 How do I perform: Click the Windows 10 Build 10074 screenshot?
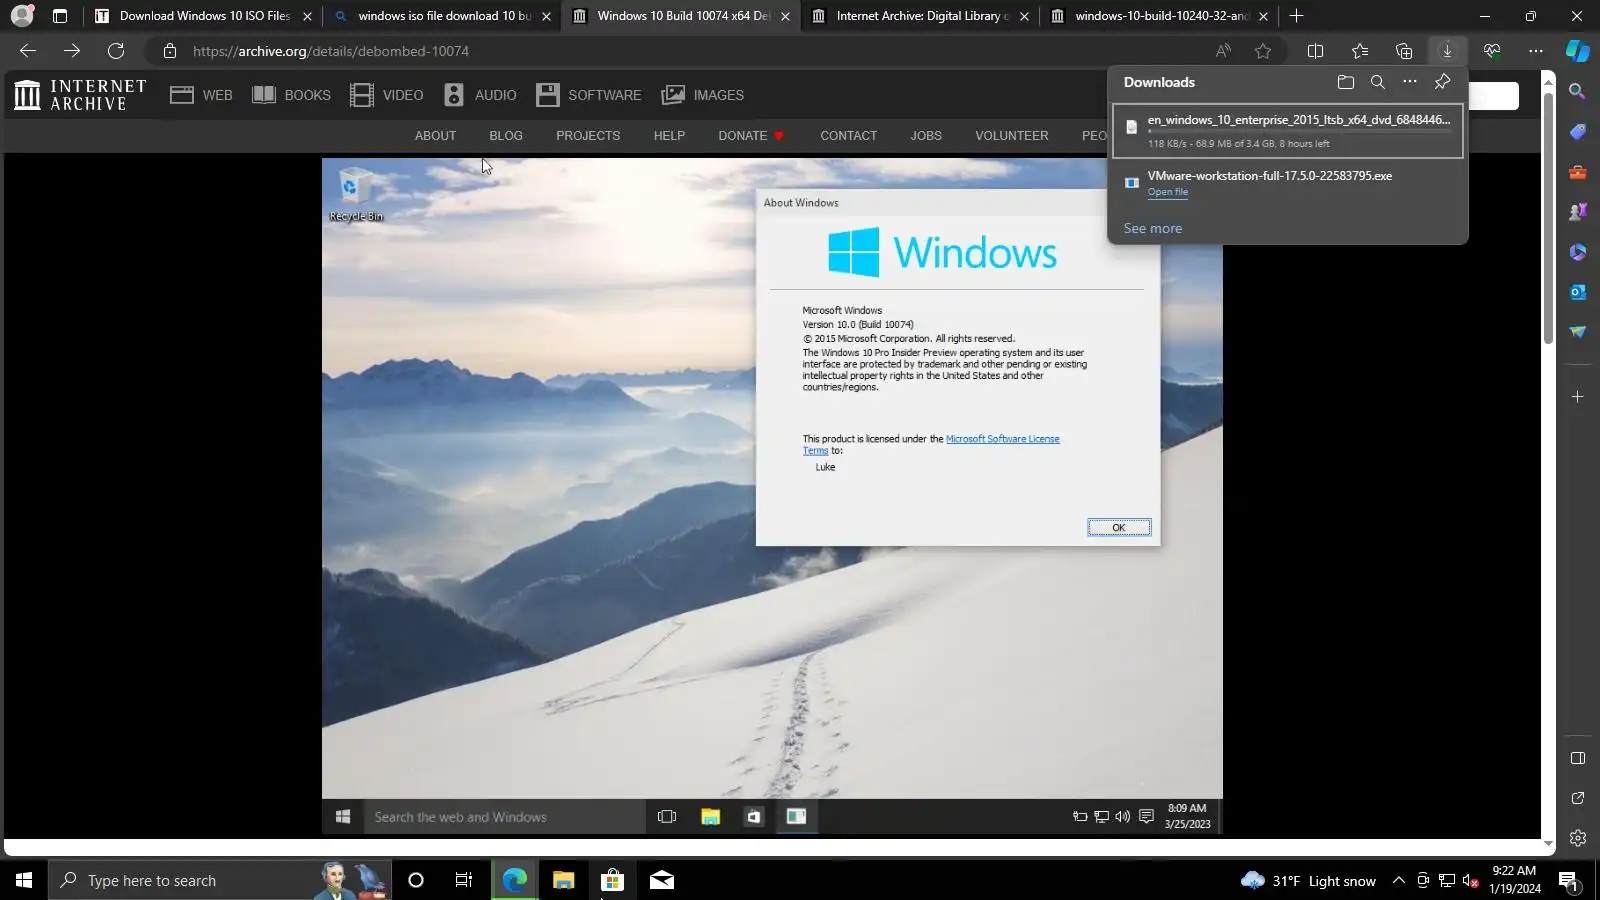[772, 496]
